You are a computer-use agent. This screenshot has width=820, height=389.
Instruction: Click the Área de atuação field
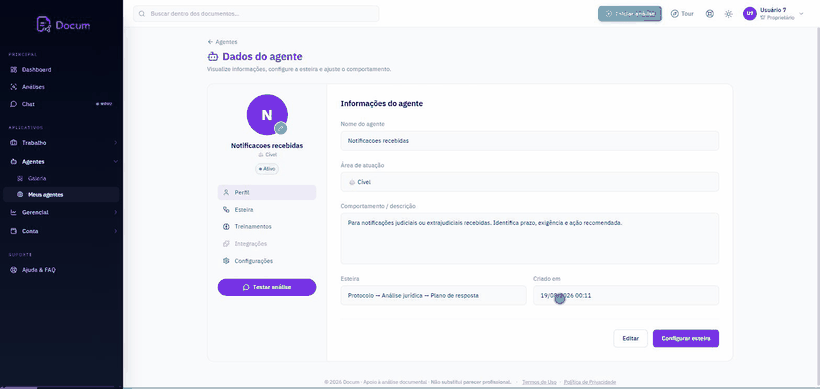click(529, 182)
